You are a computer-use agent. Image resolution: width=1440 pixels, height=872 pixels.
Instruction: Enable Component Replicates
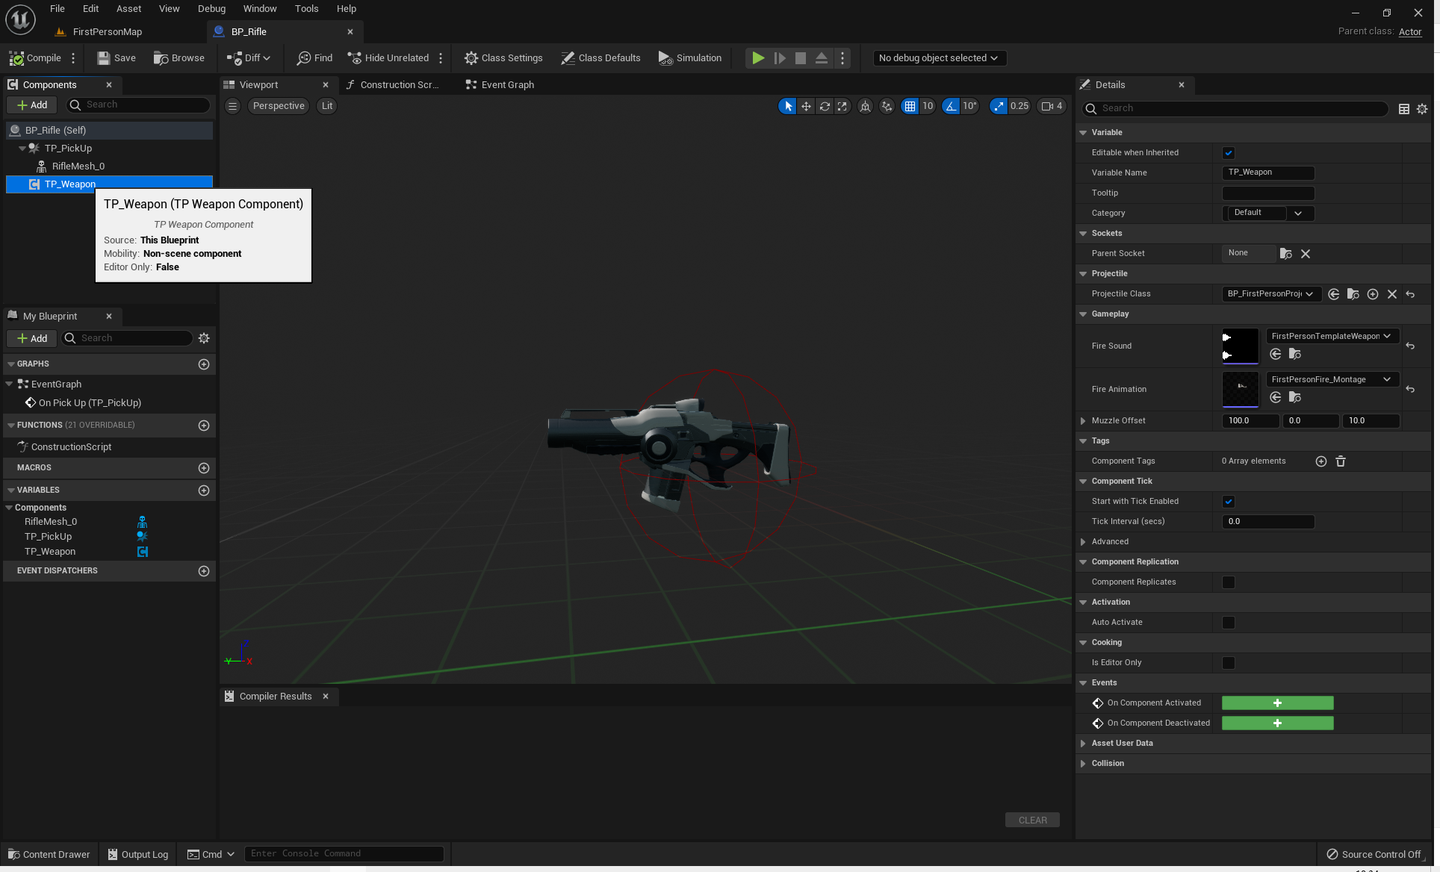(x=1228, y=581)
